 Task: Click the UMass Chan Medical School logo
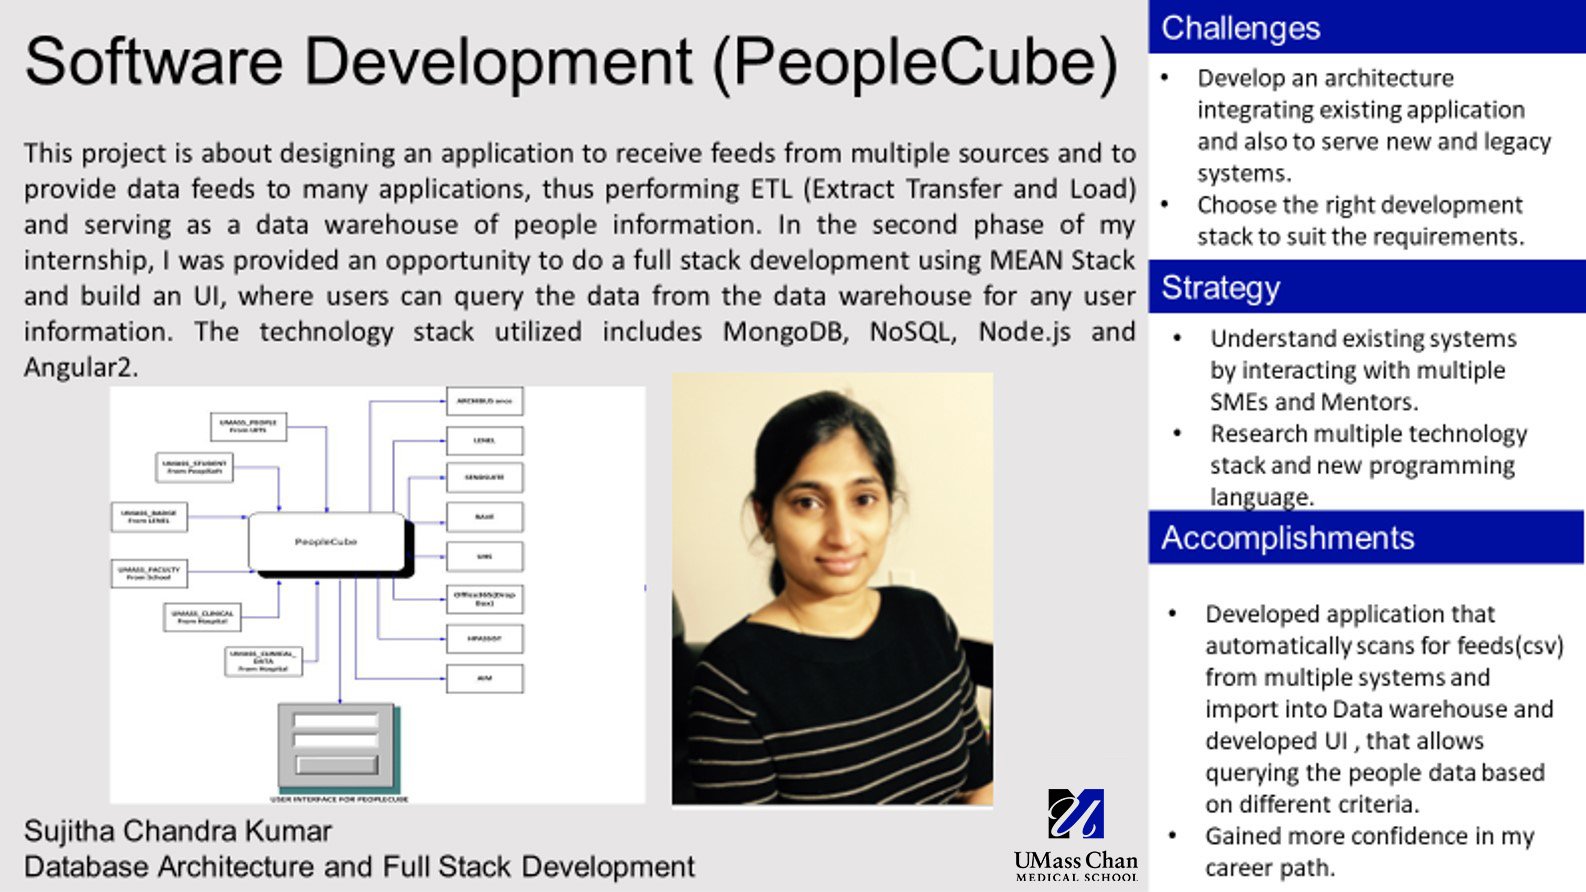coord(1075,834)
